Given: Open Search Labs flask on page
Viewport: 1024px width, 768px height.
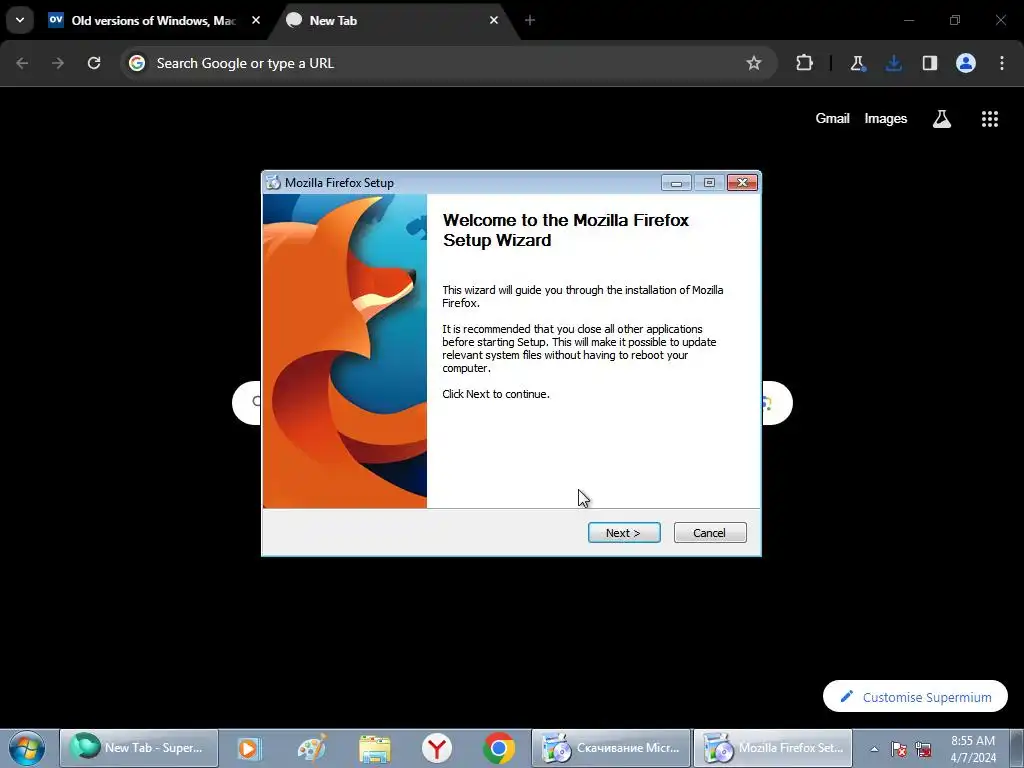Looking at the screenshot, I should pyautogui.click(x=942, y=119).
